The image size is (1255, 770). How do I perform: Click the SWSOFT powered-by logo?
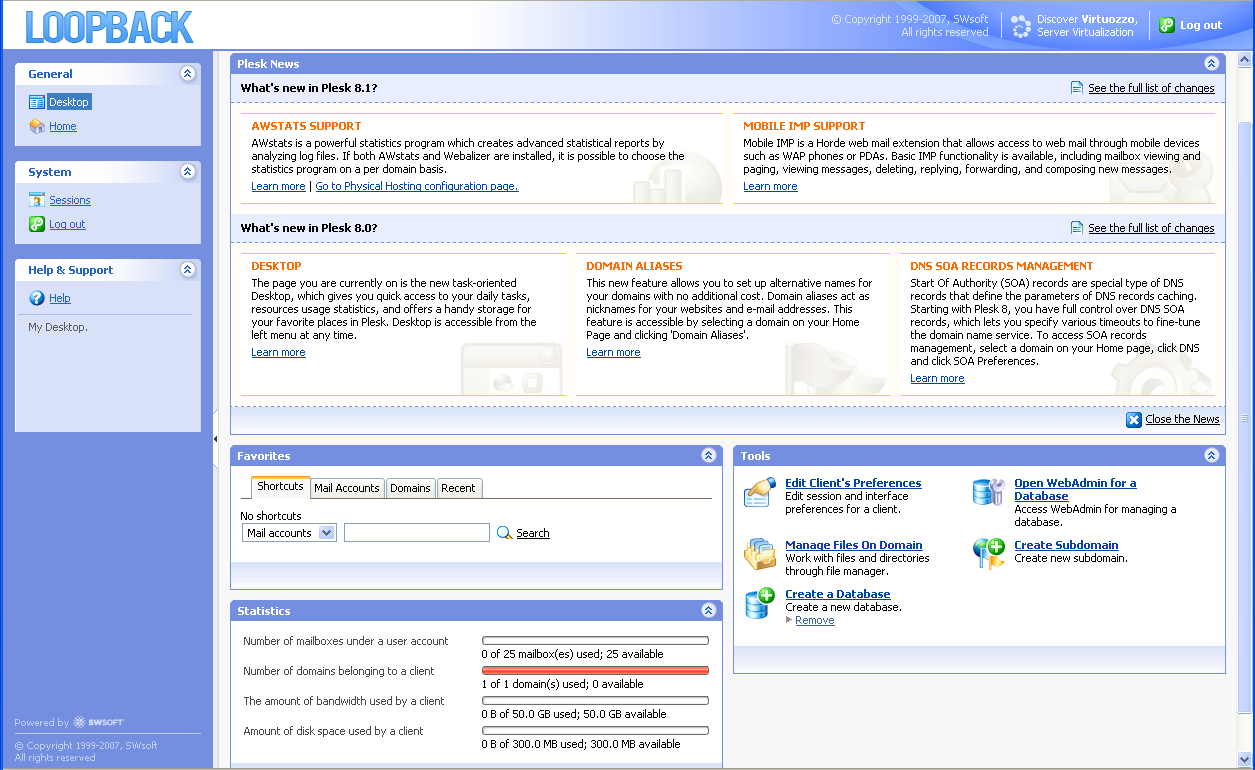click(x=98, y=722)
